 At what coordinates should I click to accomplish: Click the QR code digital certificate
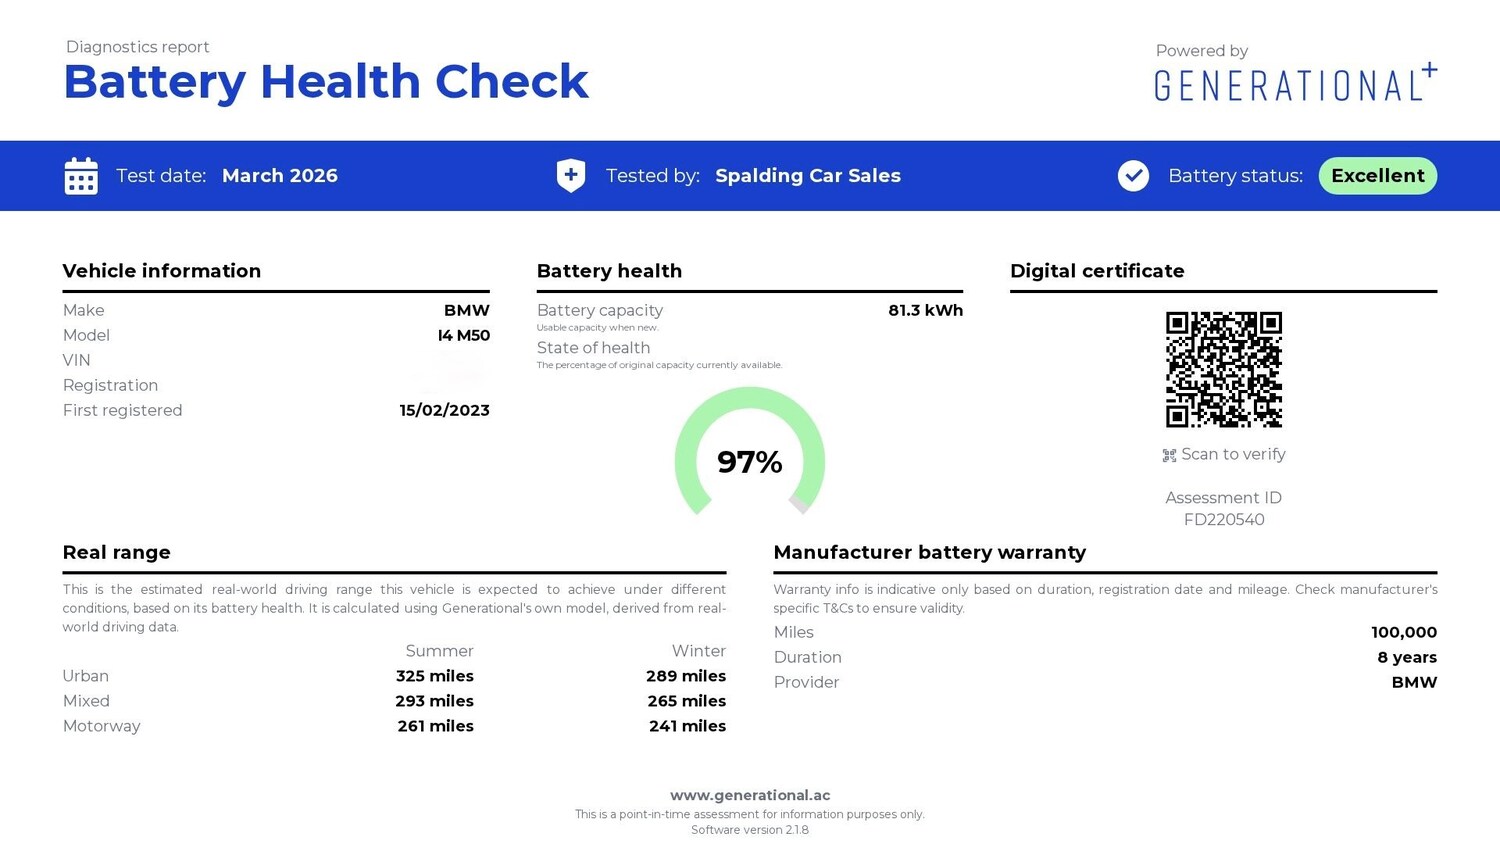[x=1223, y=369]
